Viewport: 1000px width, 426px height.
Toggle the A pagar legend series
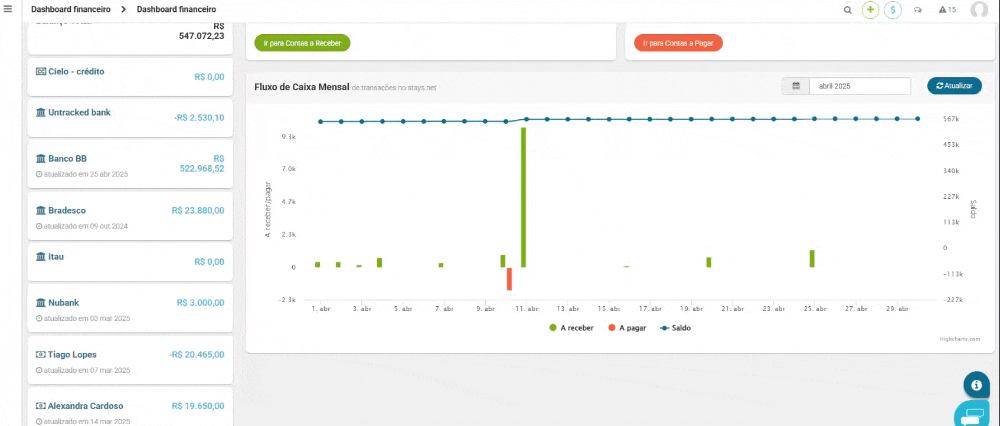pyautogui.click(x=628, y=327)
